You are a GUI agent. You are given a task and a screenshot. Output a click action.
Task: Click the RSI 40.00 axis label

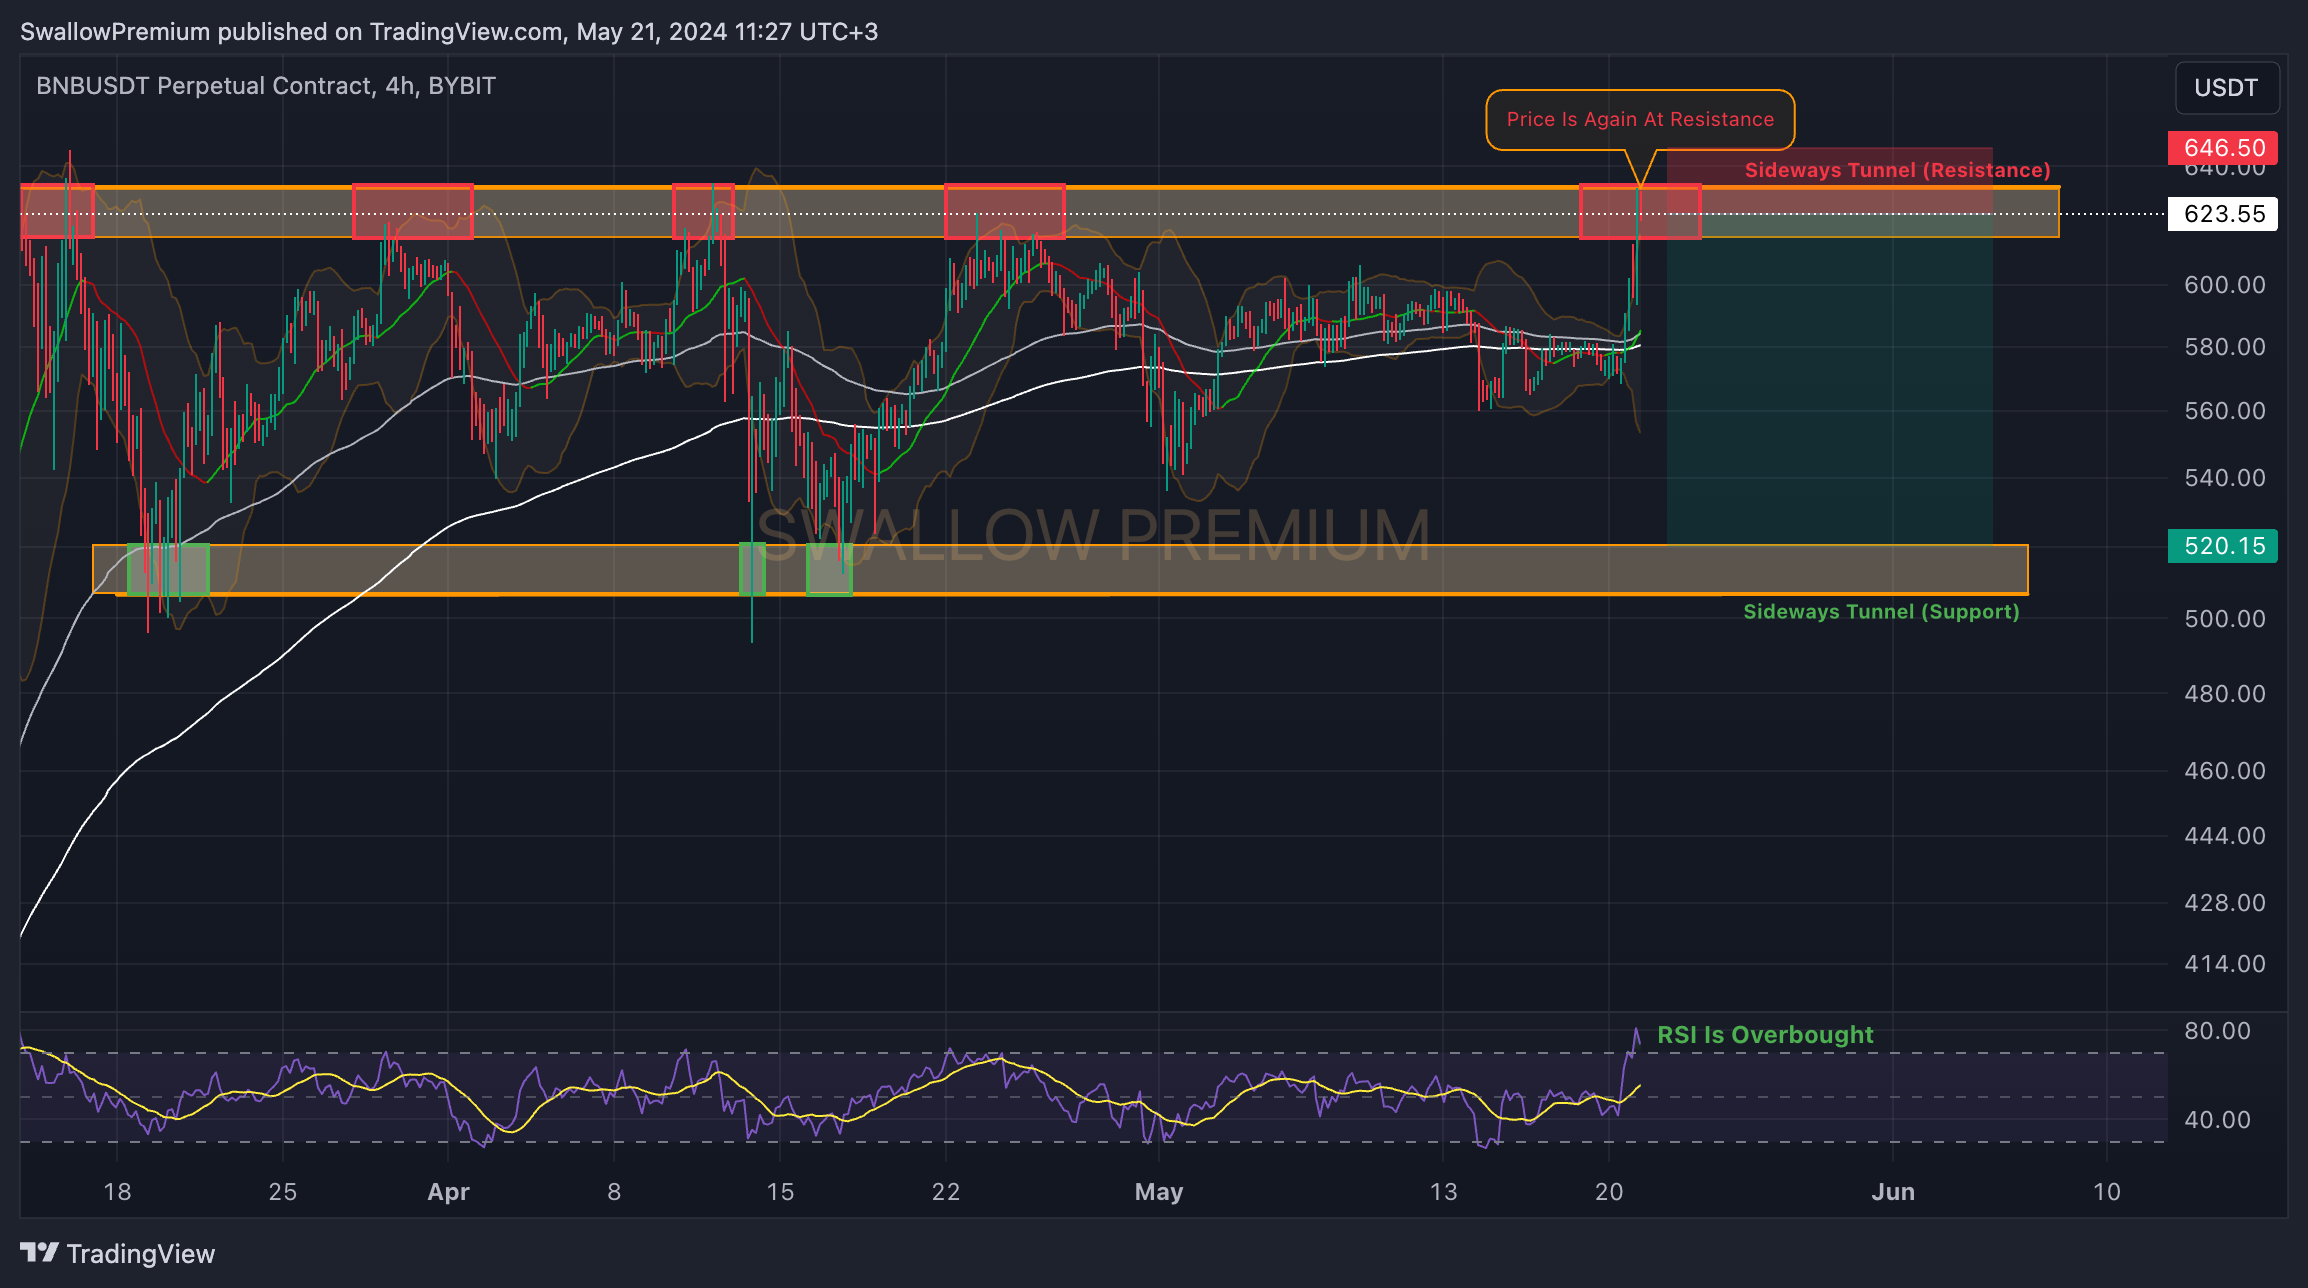(2217, 1120)
